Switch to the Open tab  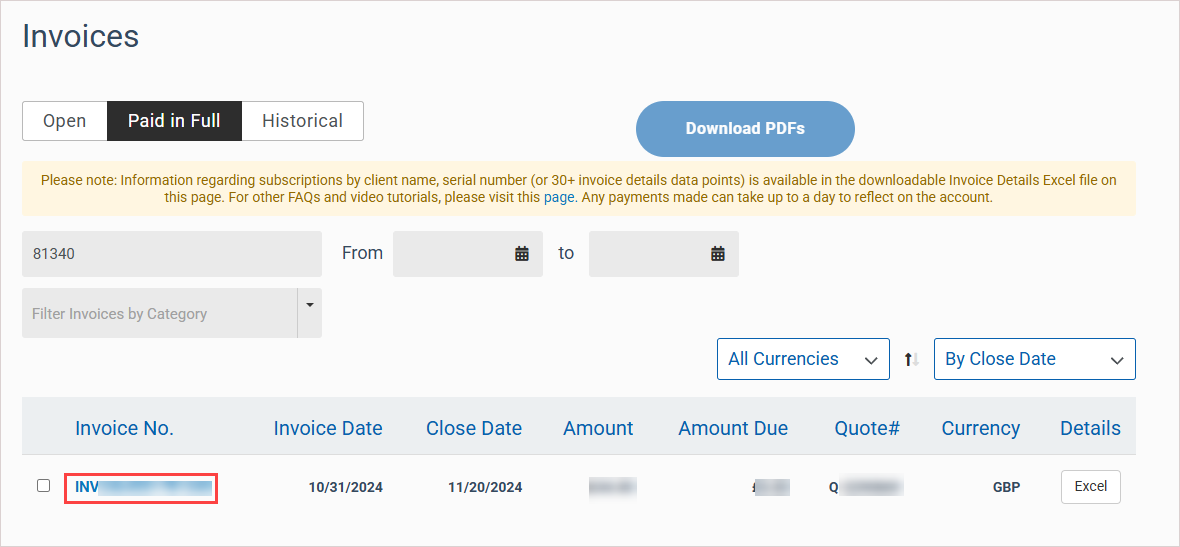pyautogui.click(x=65, y=121)
